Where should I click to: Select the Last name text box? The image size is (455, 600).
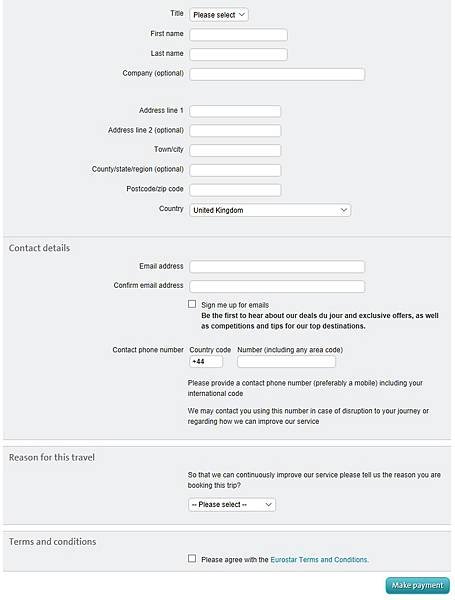pyautogui.click(x=238, y=54)
